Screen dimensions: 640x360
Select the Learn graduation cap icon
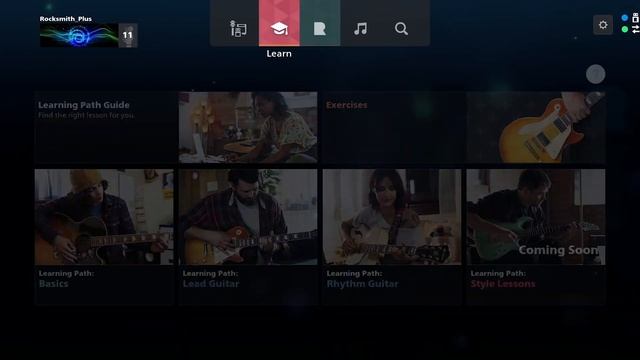click(279, 29)
